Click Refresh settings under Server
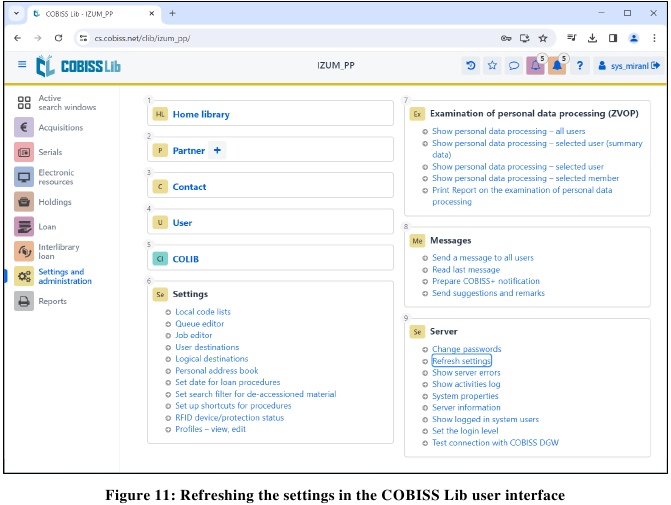671x505 pixels. (461, 361)
